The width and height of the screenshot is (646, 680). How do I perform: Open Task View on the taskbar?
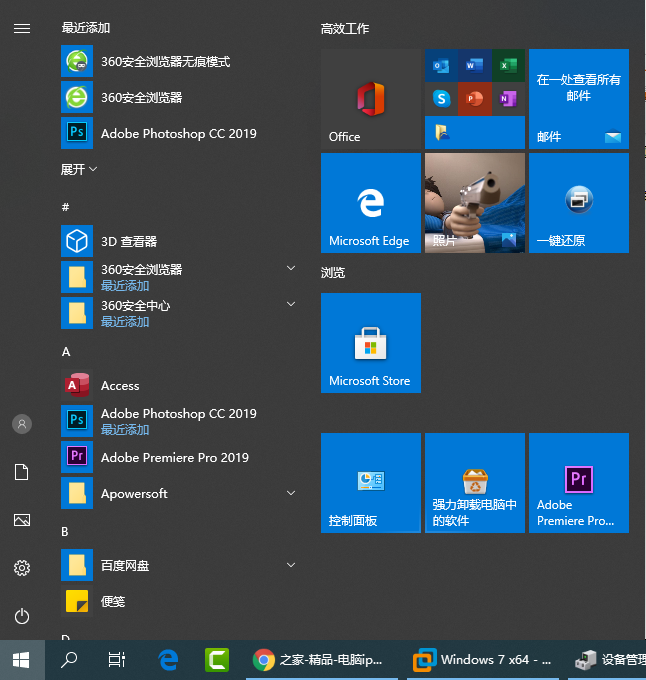tap(116, 660)
